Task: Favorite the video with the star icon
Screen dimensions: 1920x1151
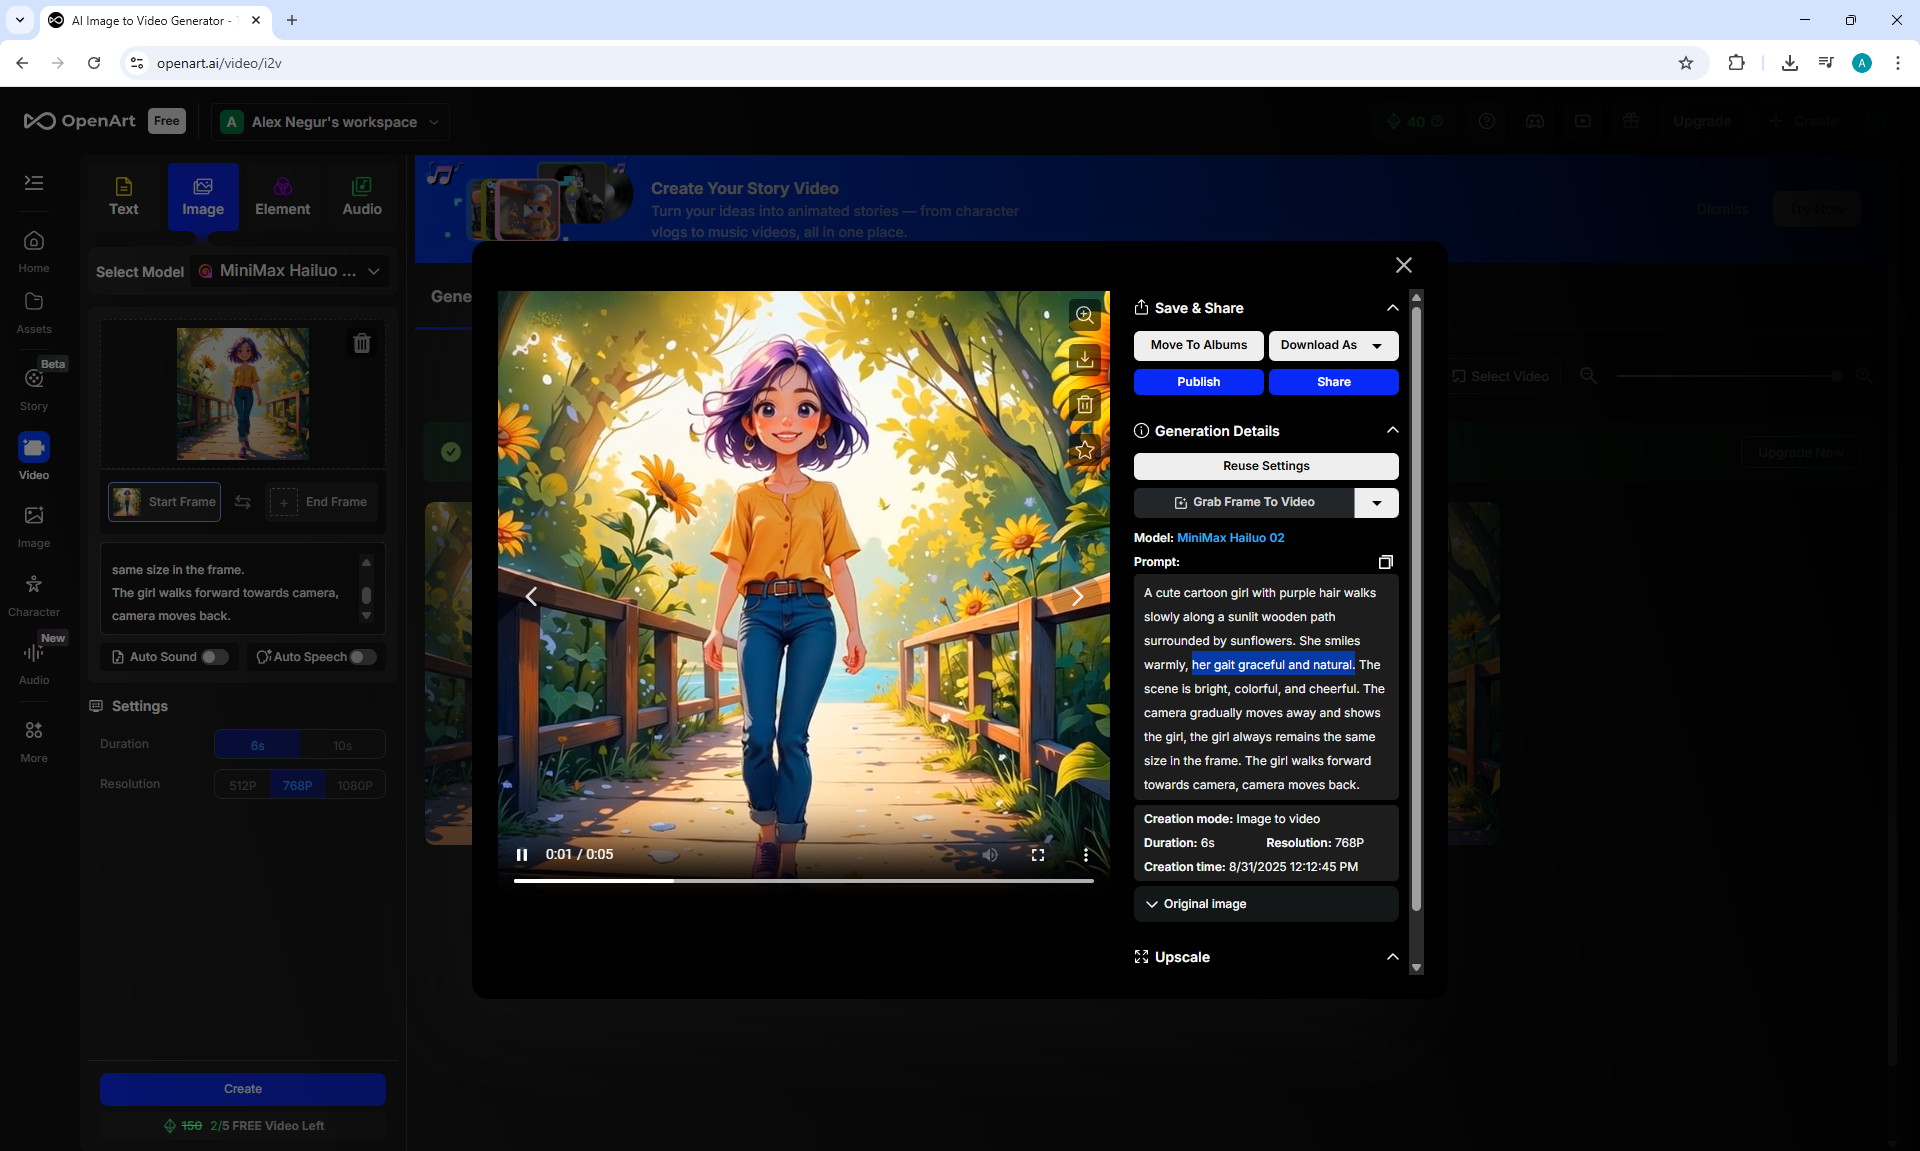Action: coord(1084,450)
